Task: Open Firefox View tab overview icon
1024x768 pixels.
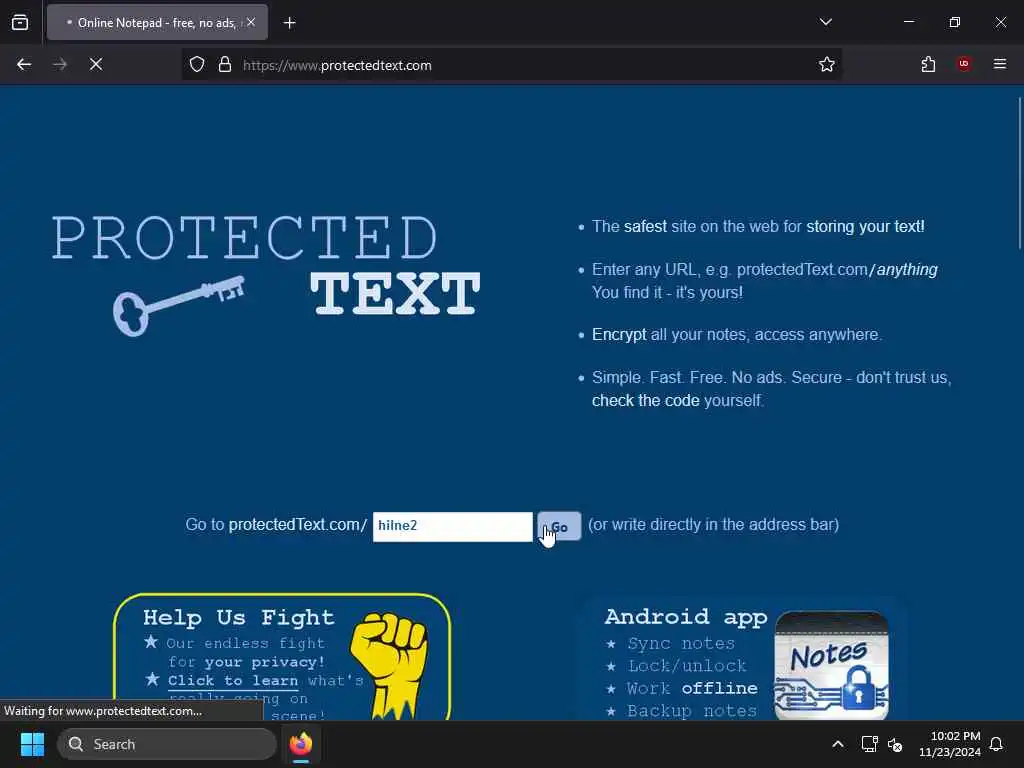Action: click(20, 22)
